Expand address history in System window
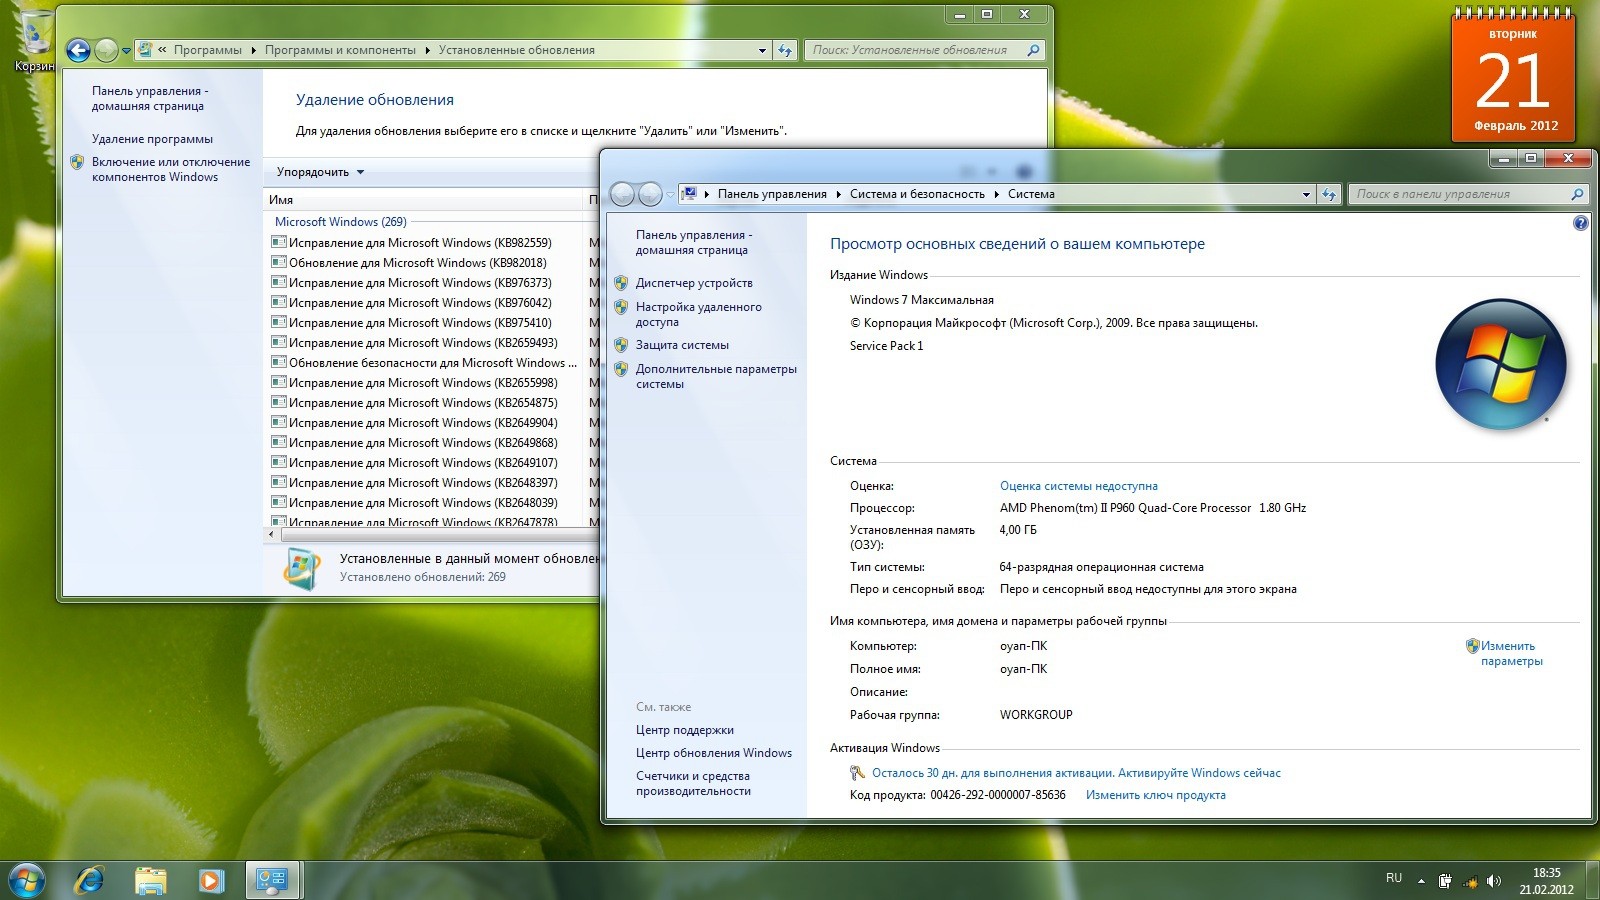 1306,194
